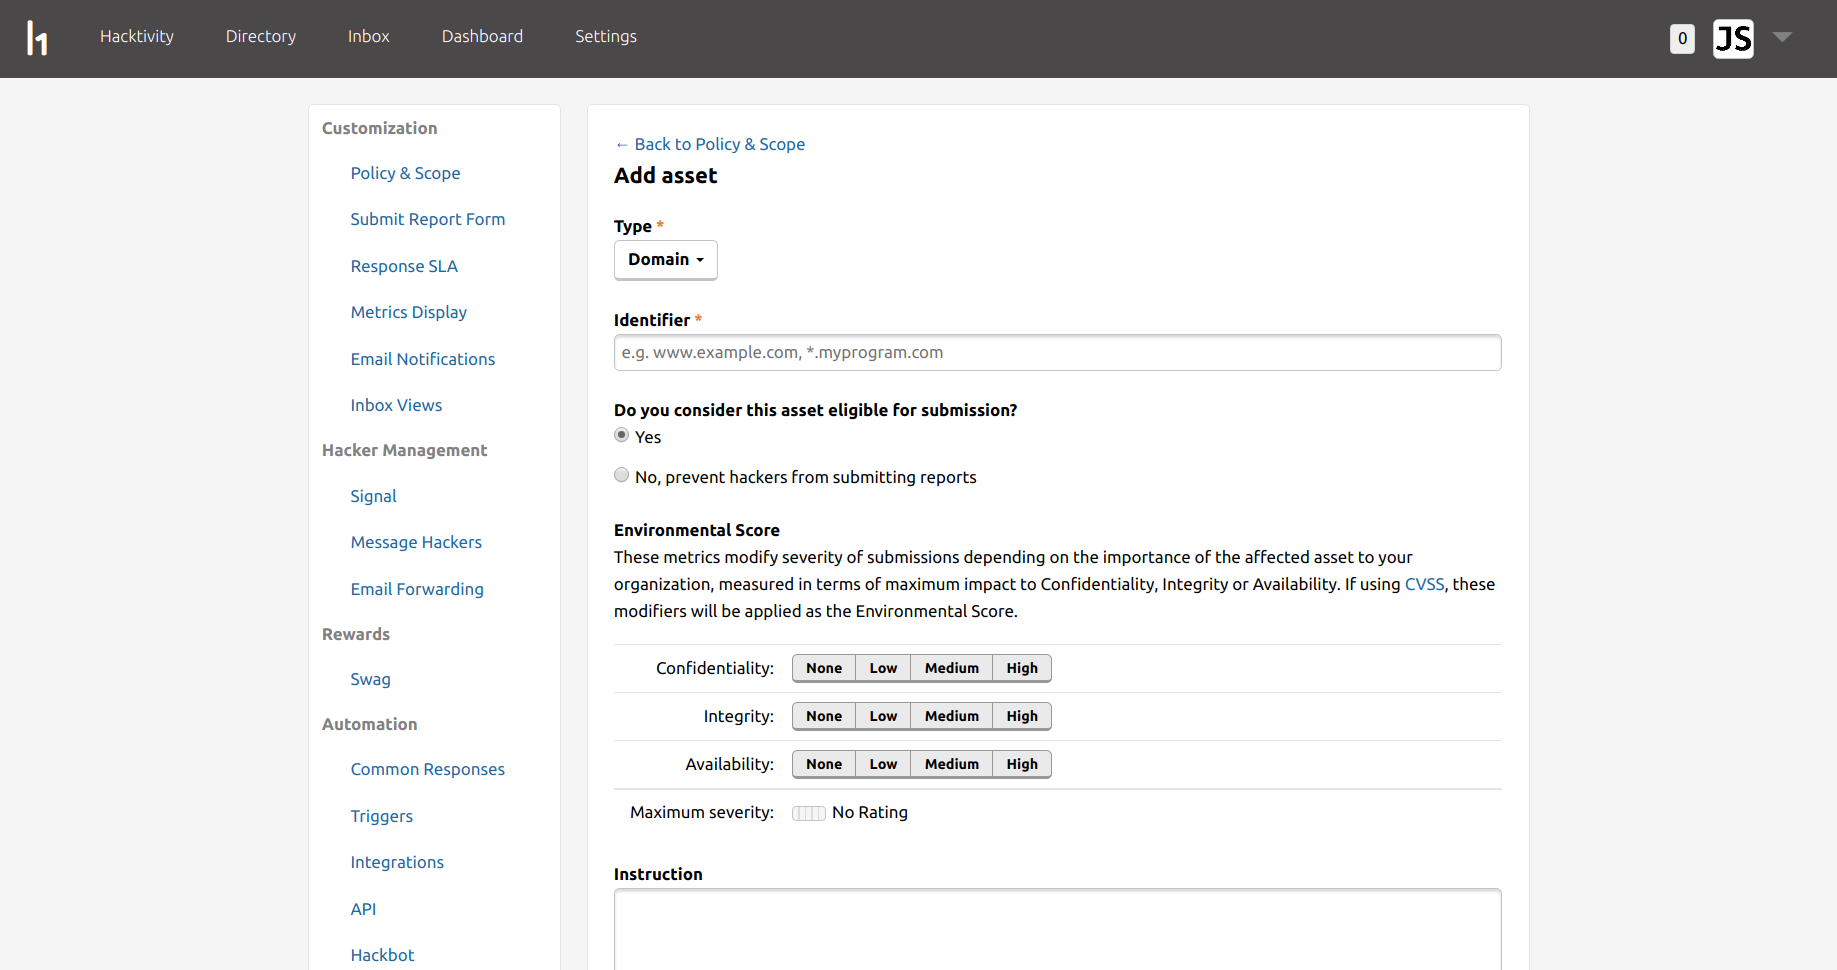This screenshot has width=1837, height=970.
Task: Set Availability to Low
Action: pyautogui.click(x=882, y=764)
